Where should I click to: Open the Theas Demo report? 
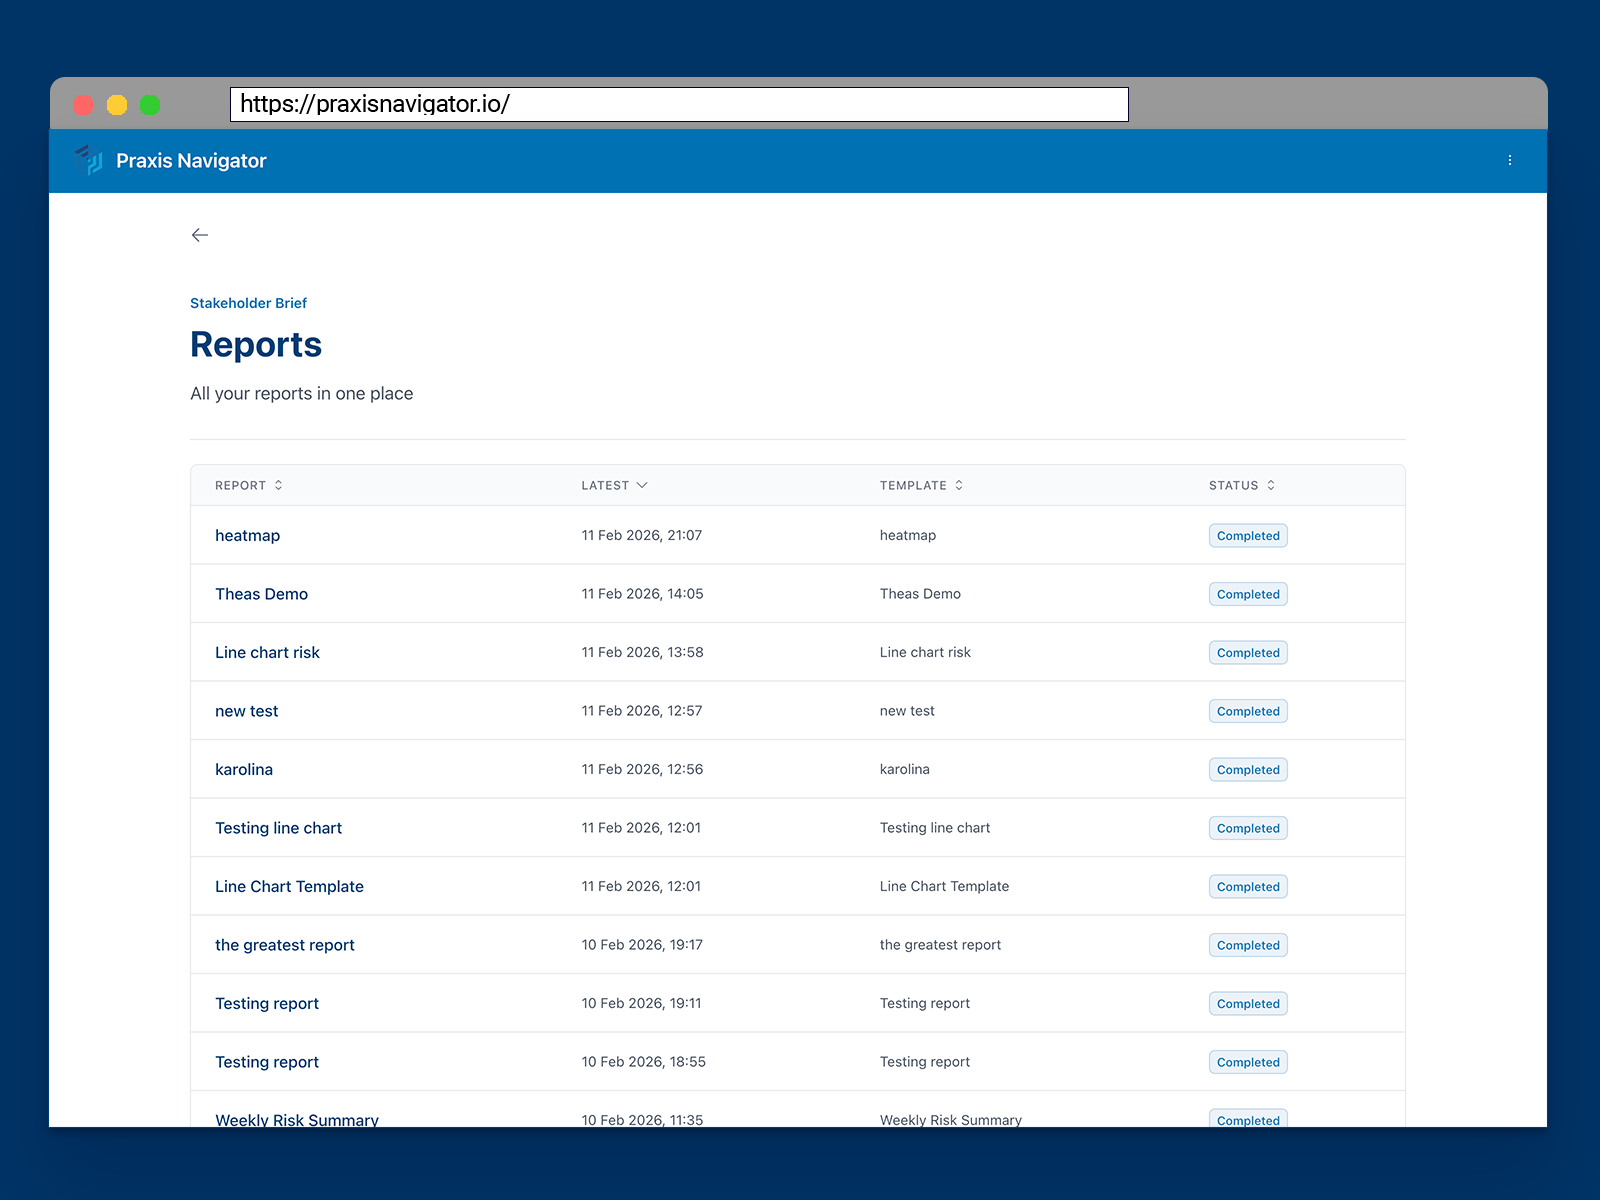coord(261,593)
